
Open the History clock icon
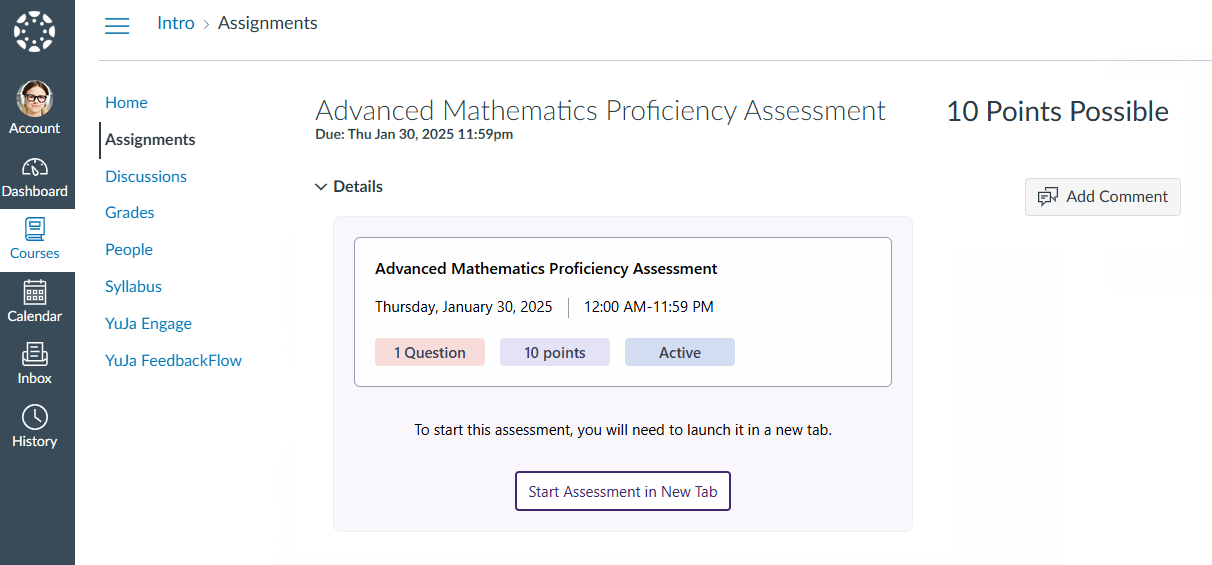click(x=35, y=417)
